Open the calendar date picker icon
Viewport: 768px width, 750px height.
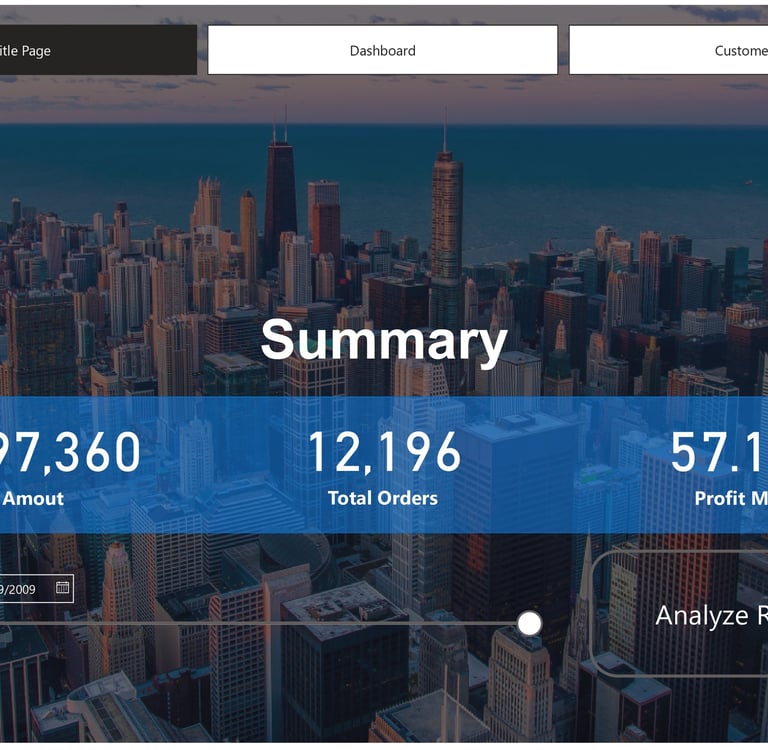63,588
